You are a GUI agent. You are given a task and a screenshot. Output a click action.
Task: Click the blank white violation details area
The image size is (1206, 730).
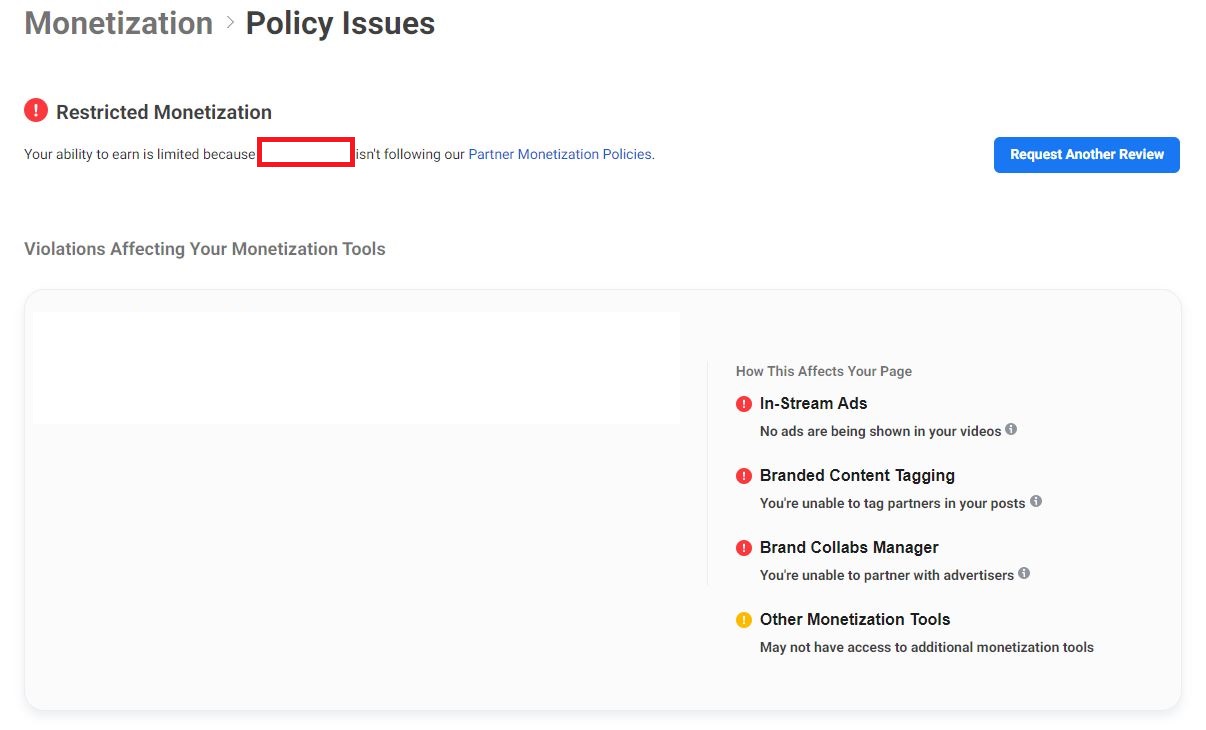(x=356, y=368)
